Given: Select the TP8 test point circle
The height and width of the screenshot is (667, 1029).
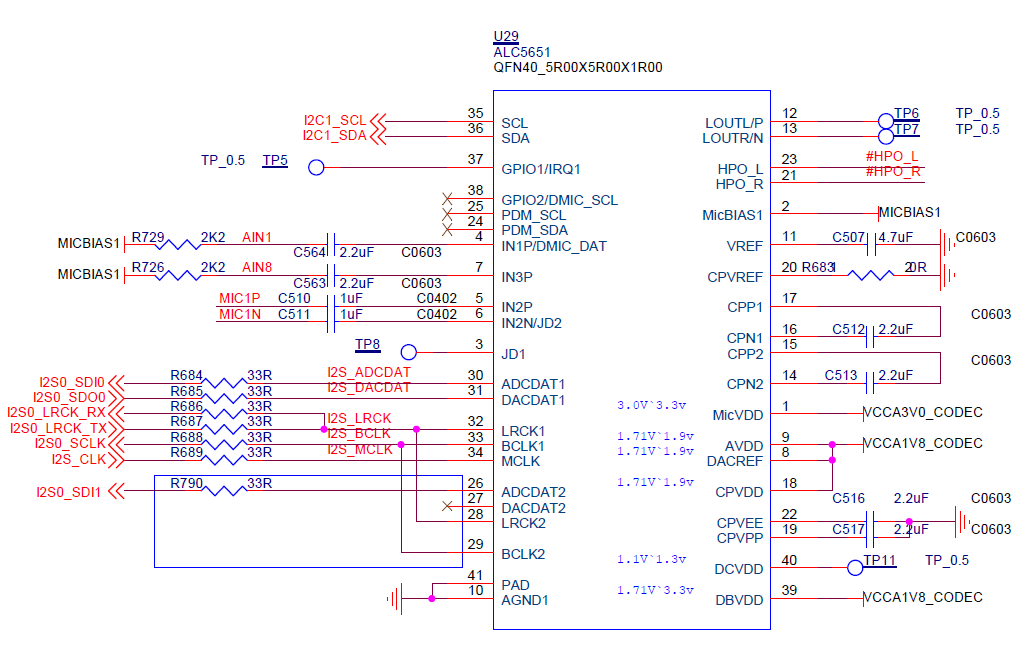Looking at the screenshot, I should tap(409, 353).
